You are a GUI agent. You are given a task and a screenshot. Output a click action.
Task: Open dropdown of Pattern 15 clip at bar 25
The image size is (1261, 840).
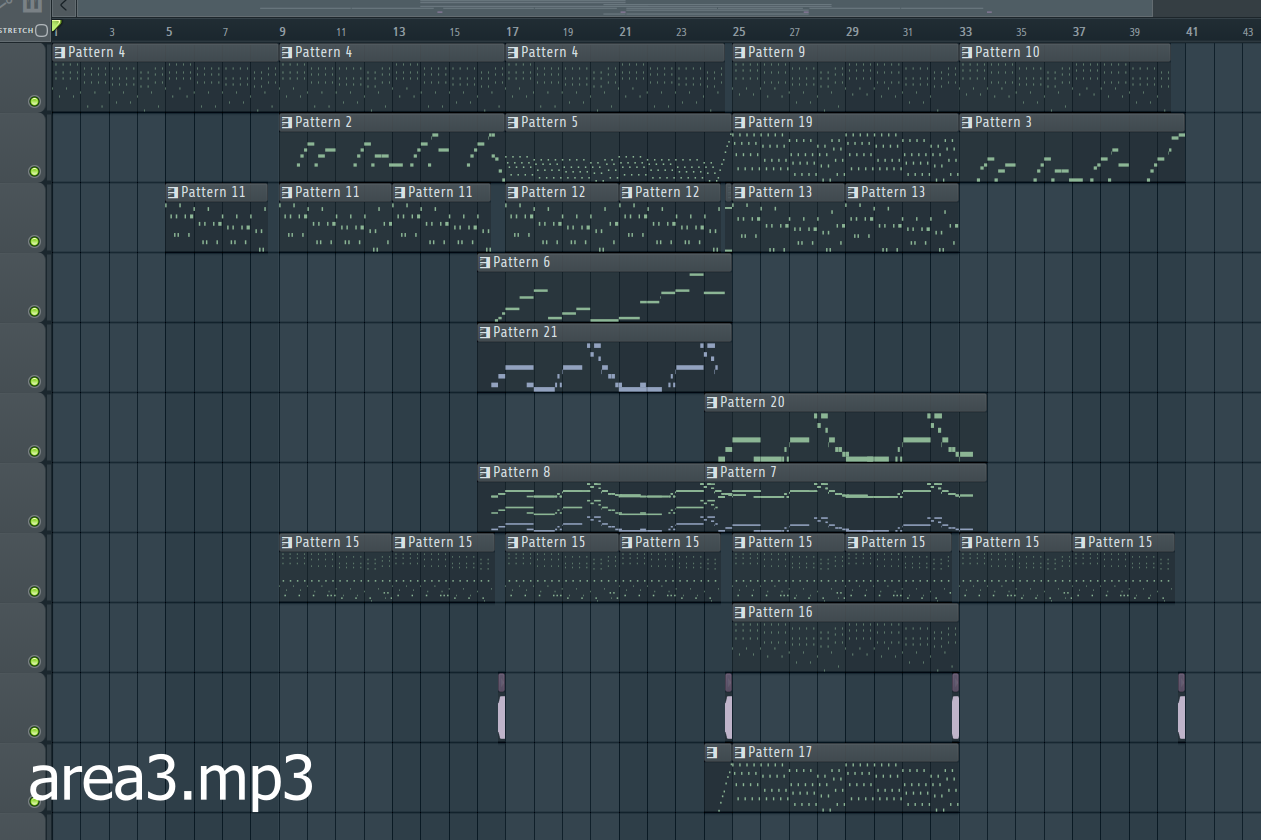pyautogui.click(x=740, y=542)
